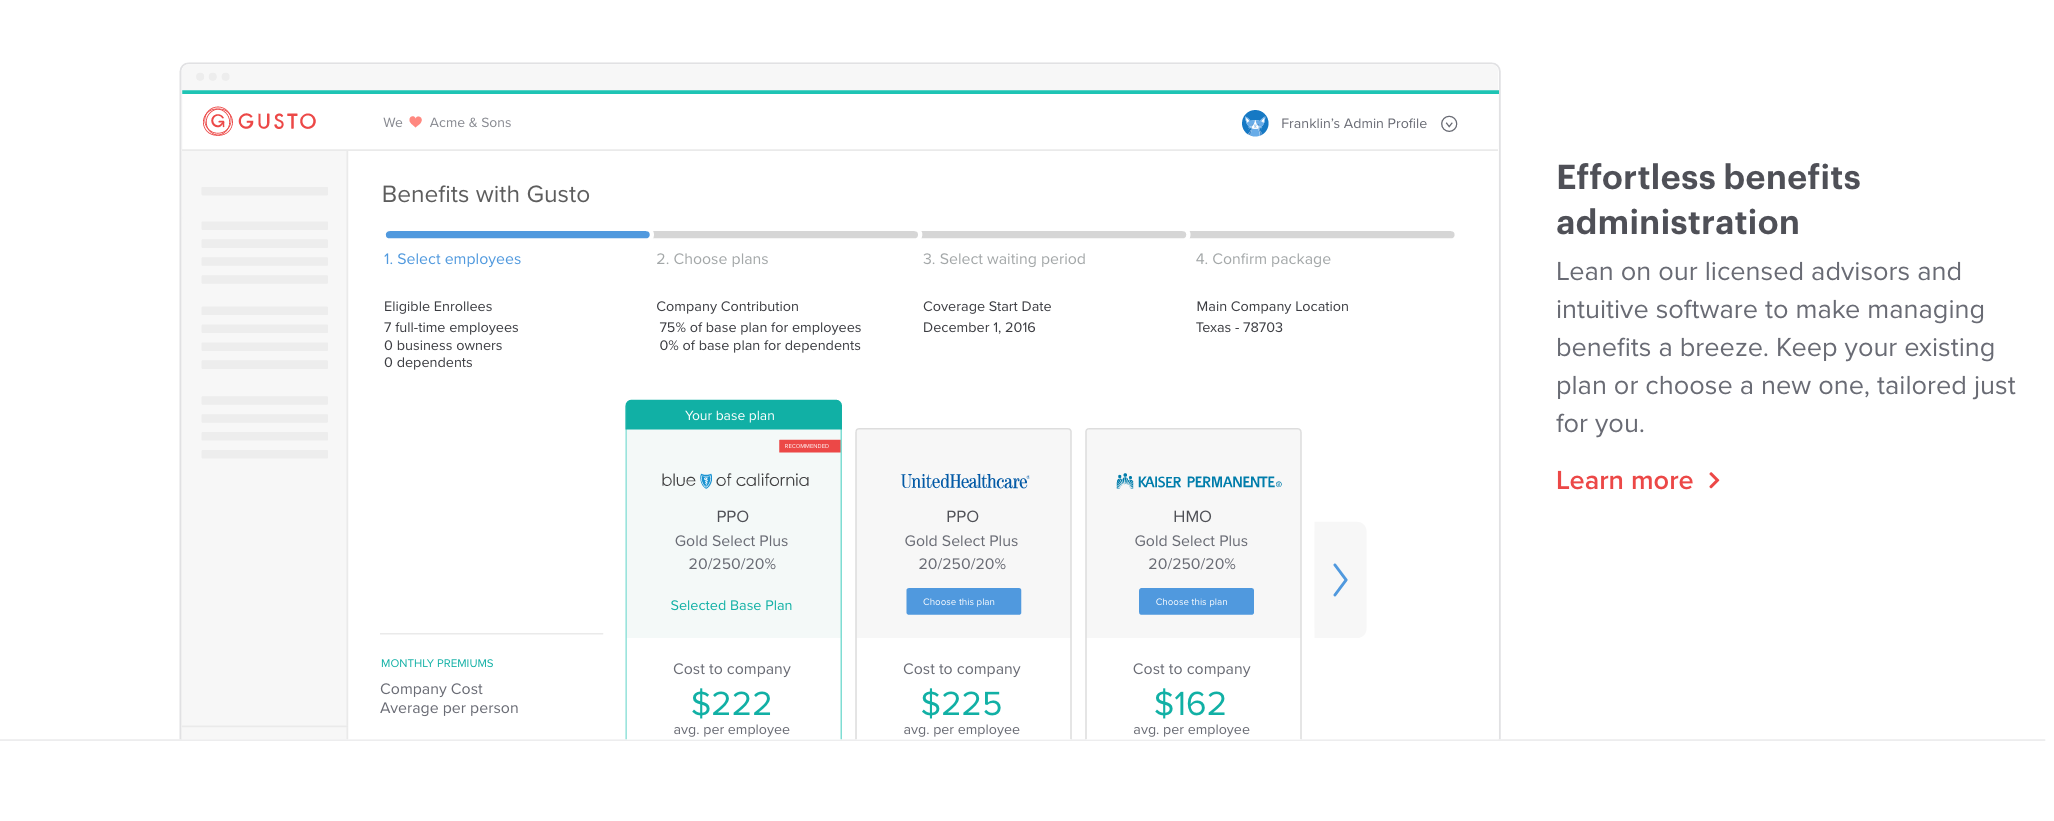
Task: Go to step 4. Confirm package
Action: coord(1263,259)
